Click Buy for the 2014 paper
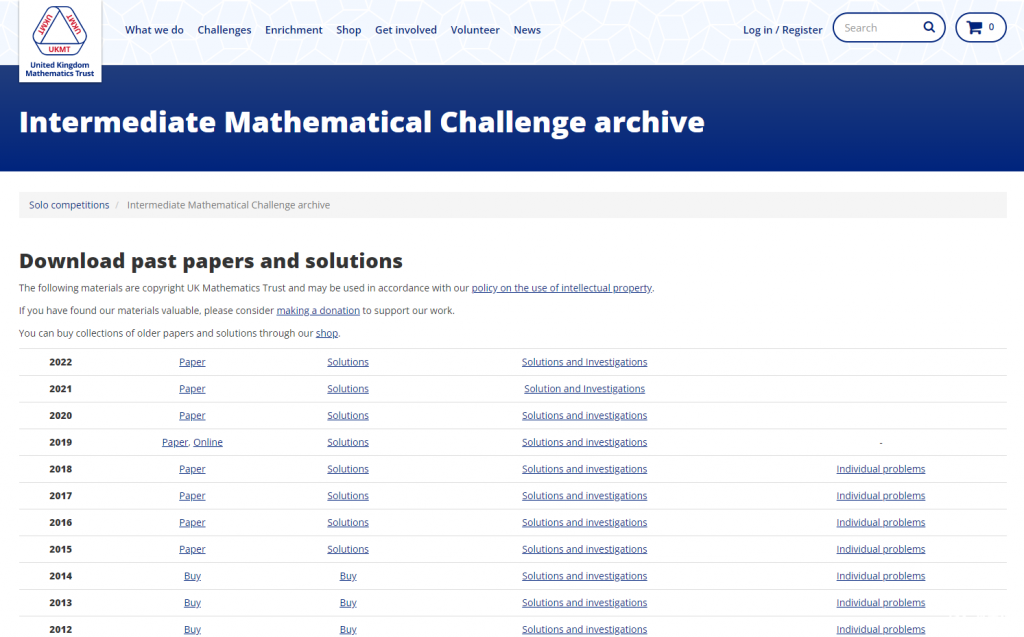The width and height of the screenshot is (1024, 637). tap(192, 576)
